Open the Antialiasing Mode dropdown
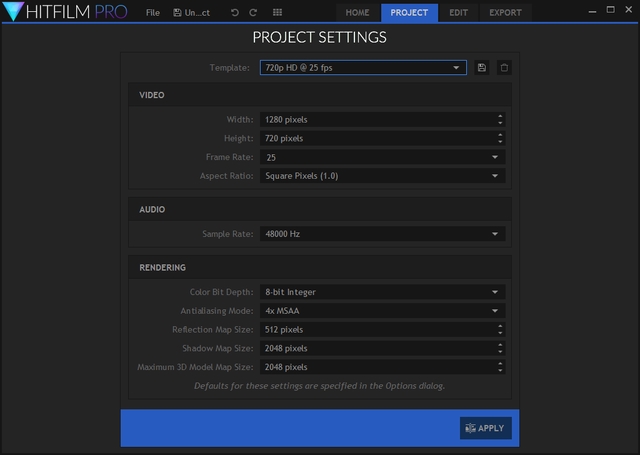The width and height of the screenshot is (640, 455). click(381, 311)
